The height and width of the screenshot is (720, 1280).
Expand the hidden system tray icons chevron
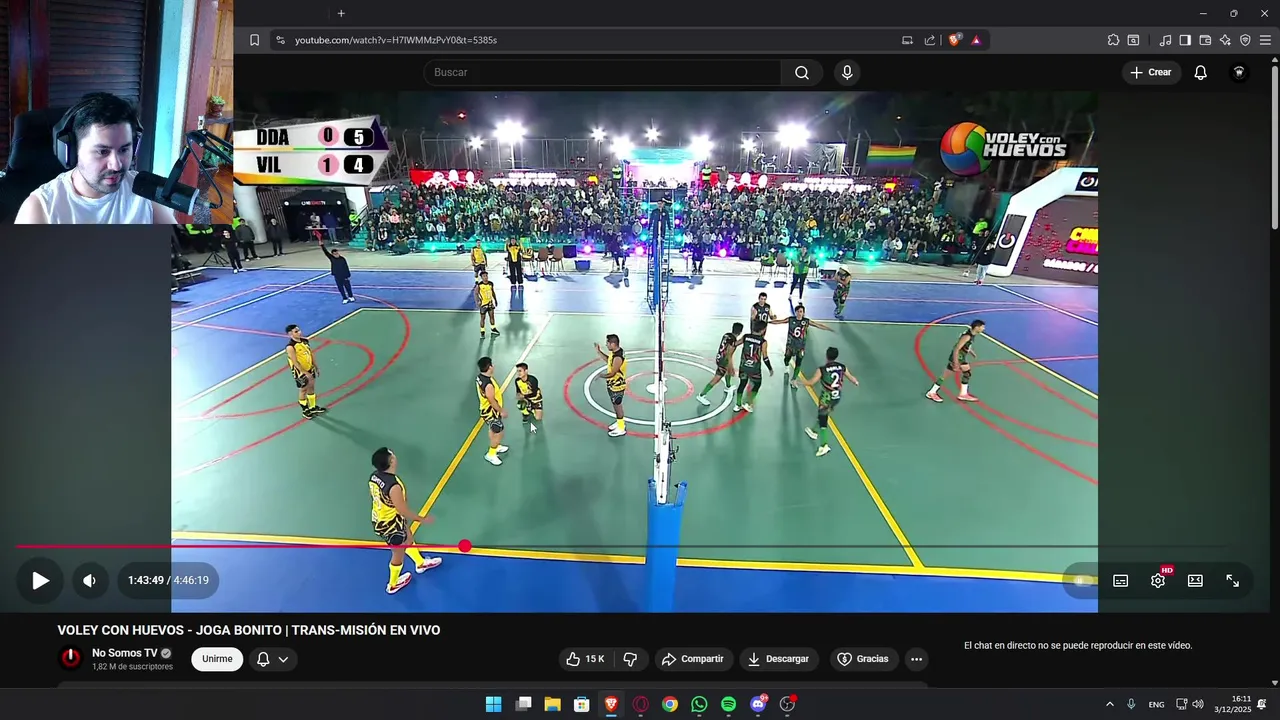[1109, 704]
